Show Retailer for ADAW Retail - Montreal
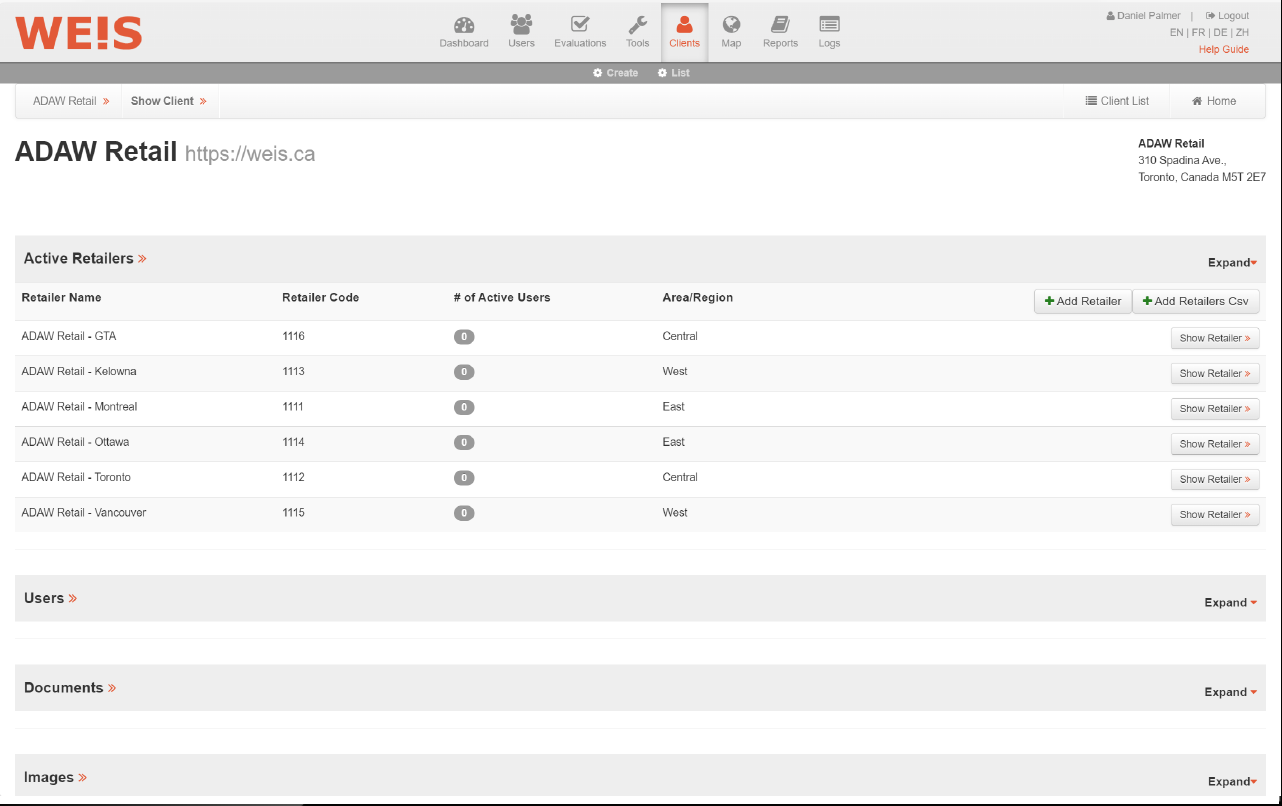The width and height of the screenshot is (1282, 806). tap(1214, 409)
